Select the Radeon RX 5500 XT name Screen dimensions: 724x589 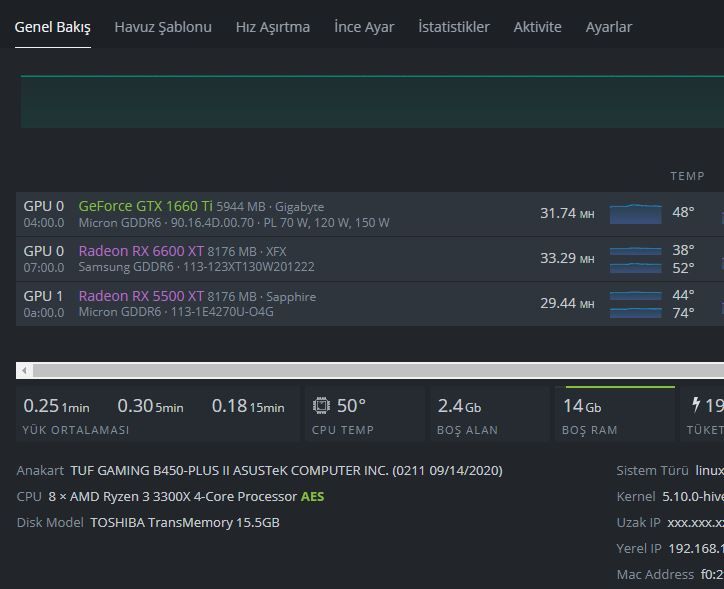point(141,295)
